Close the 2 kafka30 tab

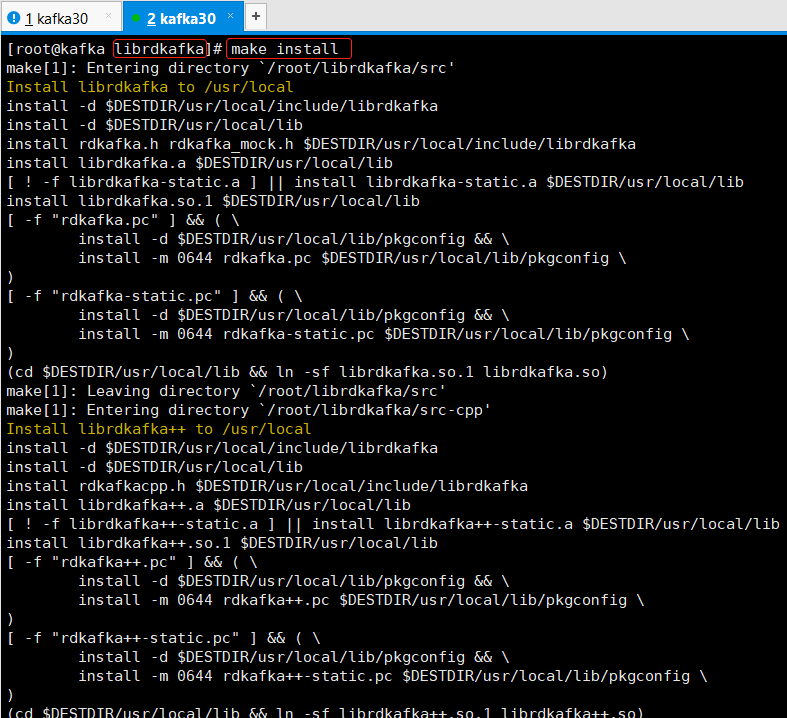coord(230,16)
